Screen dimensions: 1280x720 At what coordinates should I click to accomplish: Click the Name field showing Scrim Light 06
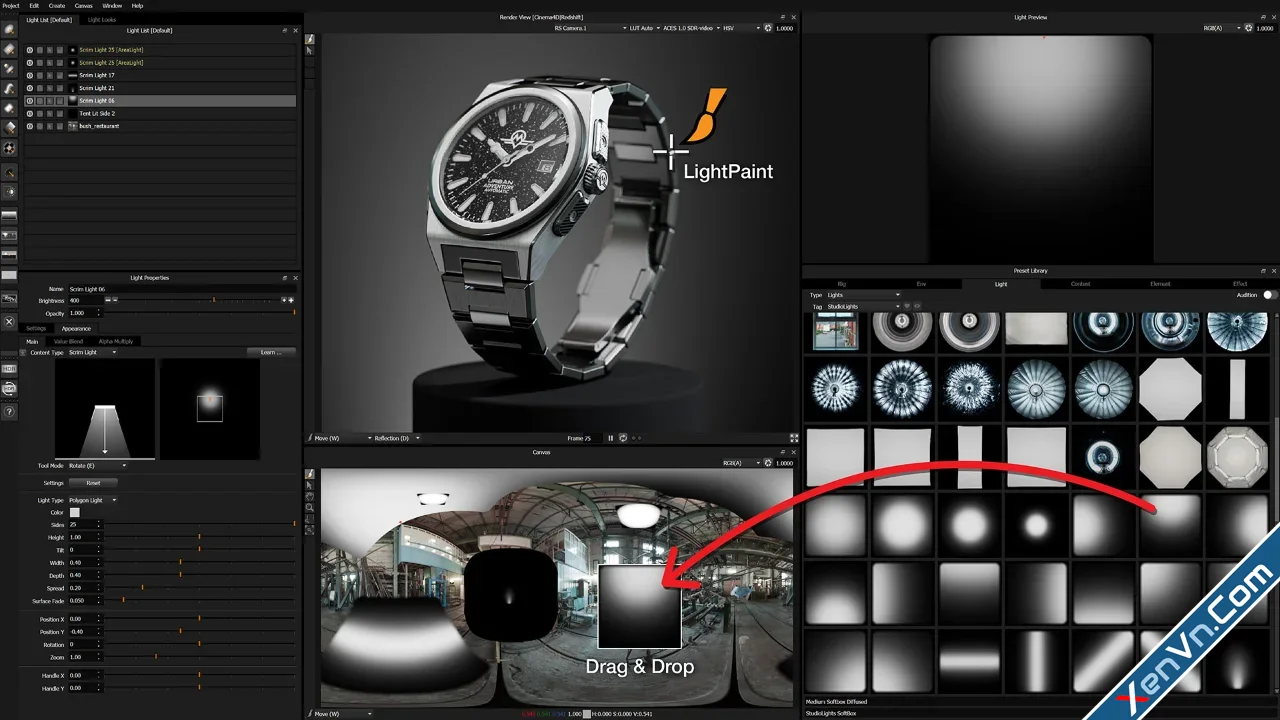click(181, 289)
